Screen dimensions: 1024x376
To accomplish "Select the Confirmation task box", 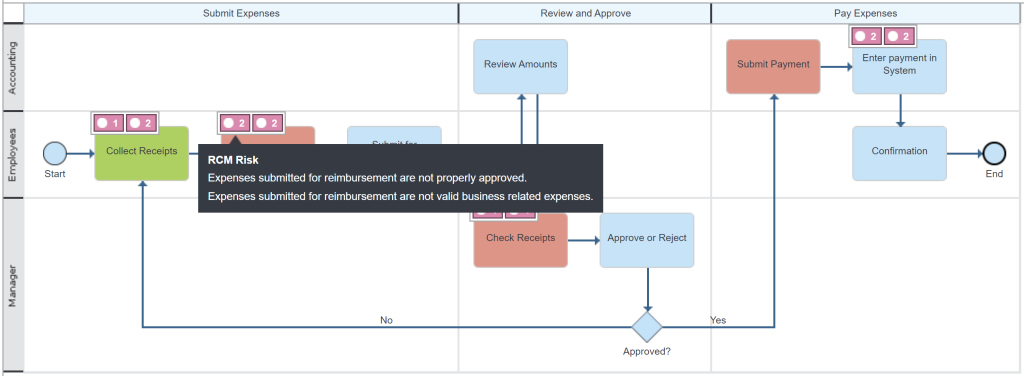I will pos(899,153).
